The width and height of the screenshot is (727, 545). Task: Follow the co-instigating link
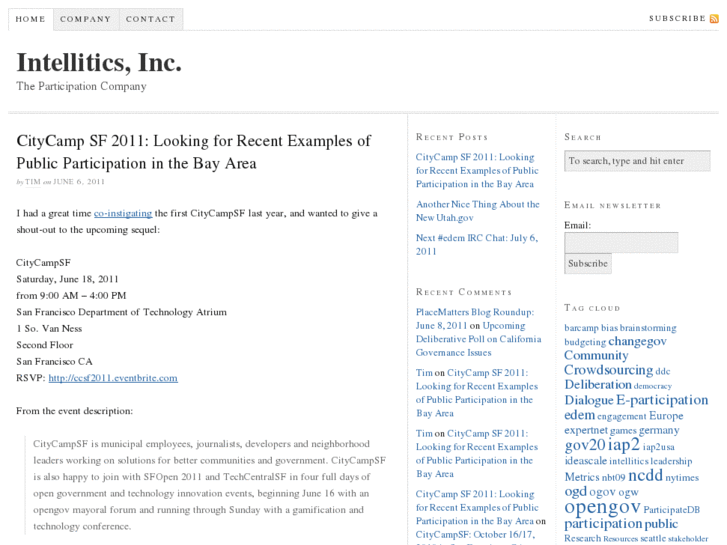(x=123, y=213)
